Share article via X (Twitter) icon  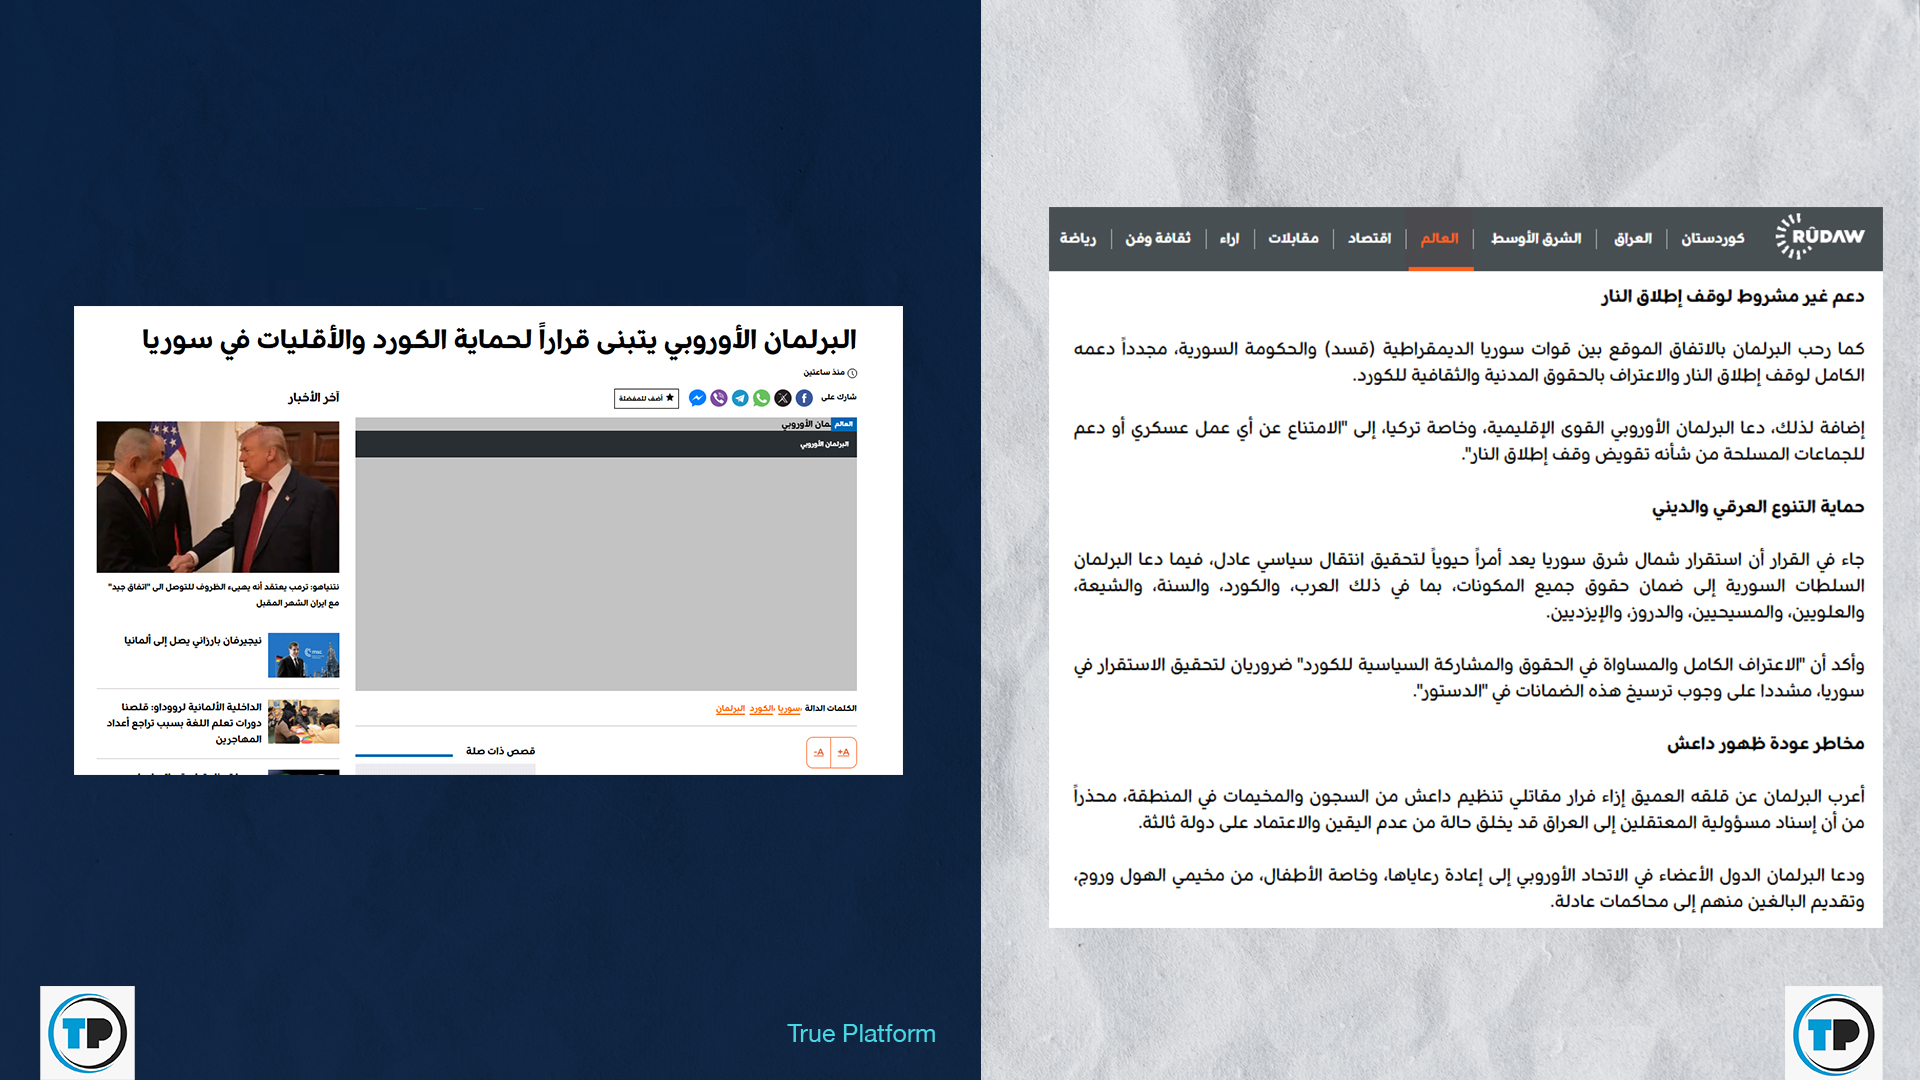(783, 398)
